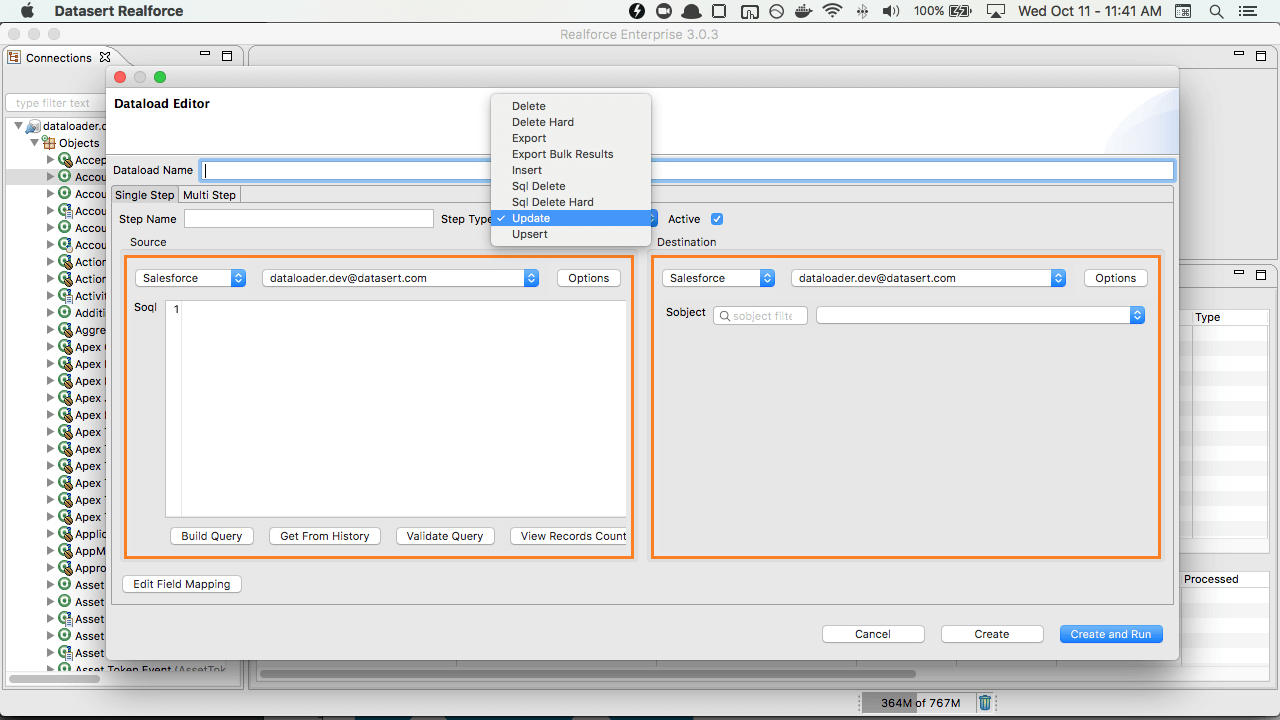The image size is (1280, 720).
Task: Open the Notification Center list icon
Action: click(1250, 11)
